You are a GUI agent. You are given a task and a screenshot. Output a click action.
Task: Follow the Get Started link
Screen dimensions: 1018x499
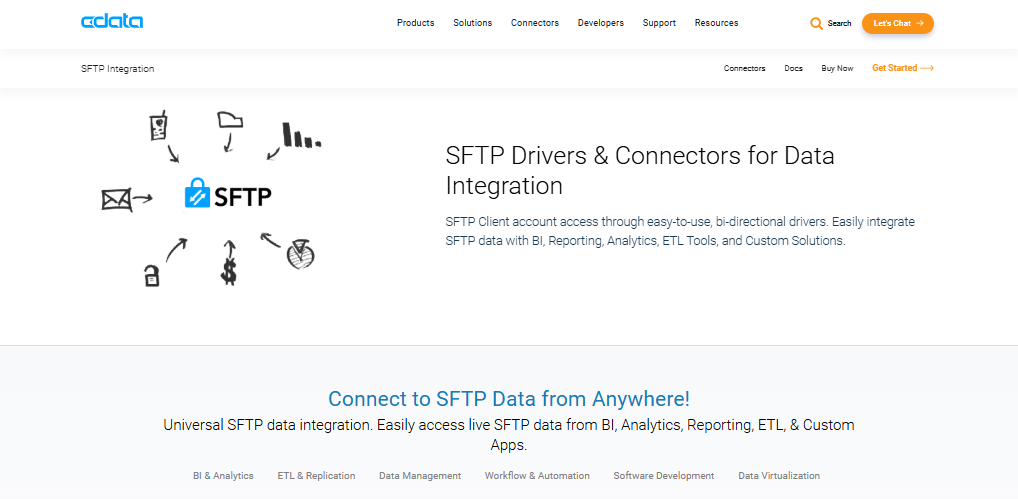pos(902,68)
